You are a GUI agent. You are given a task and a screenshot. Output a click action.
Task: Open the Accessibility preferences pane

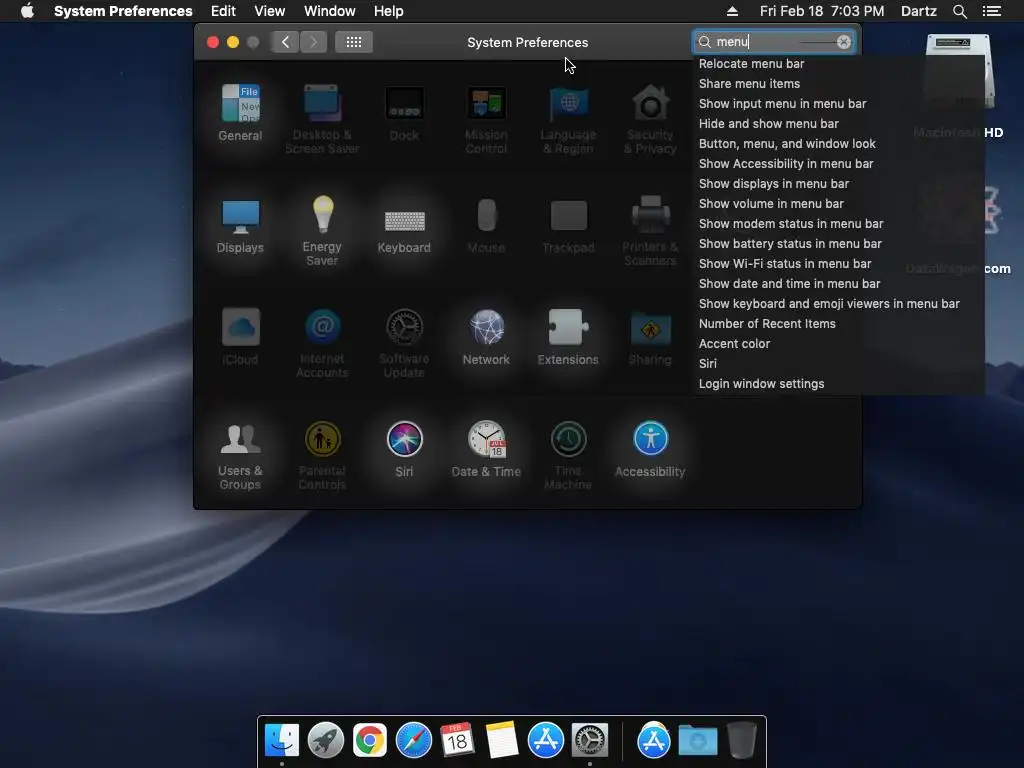[x=650, y=449]
